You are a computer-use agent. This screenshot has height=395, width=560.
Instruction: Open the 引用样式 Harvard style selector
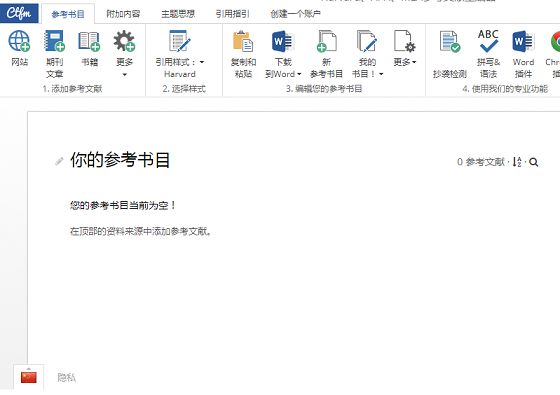(x=180, y=54)
